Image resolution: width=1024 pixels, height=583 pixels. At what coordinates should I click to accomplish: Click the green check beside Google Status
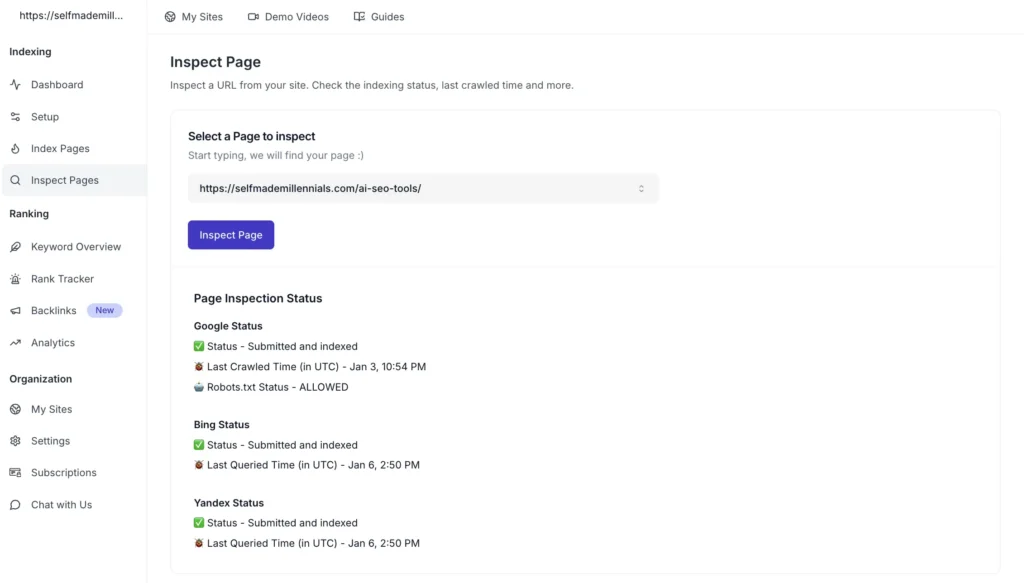pos(200,346)
